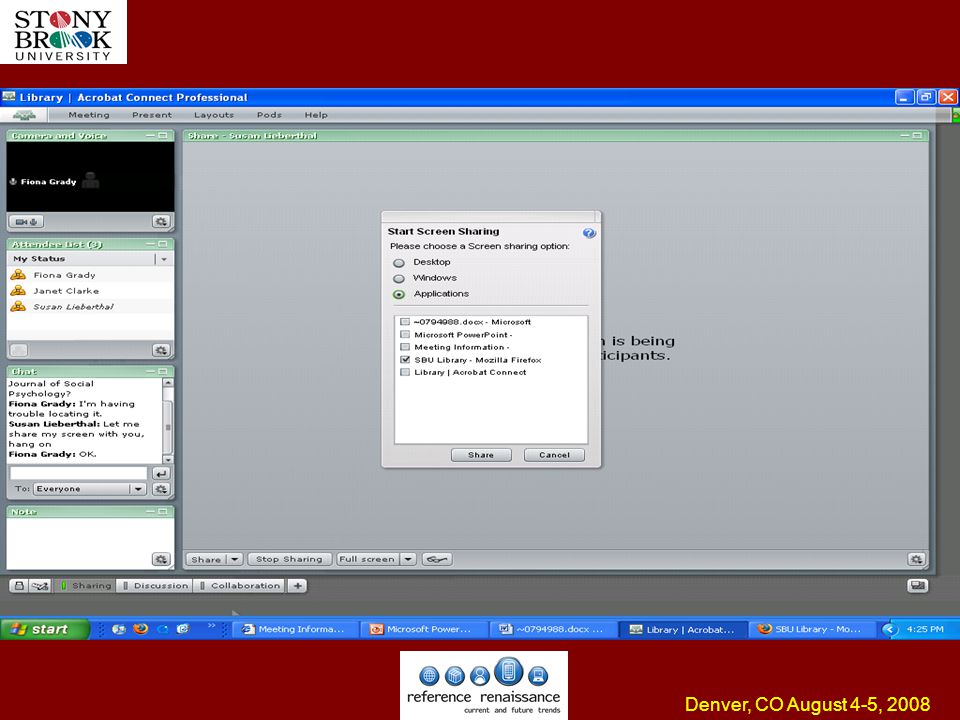Switch to the Collaboration layout tab
960x720 pixels.
(239, 586)
